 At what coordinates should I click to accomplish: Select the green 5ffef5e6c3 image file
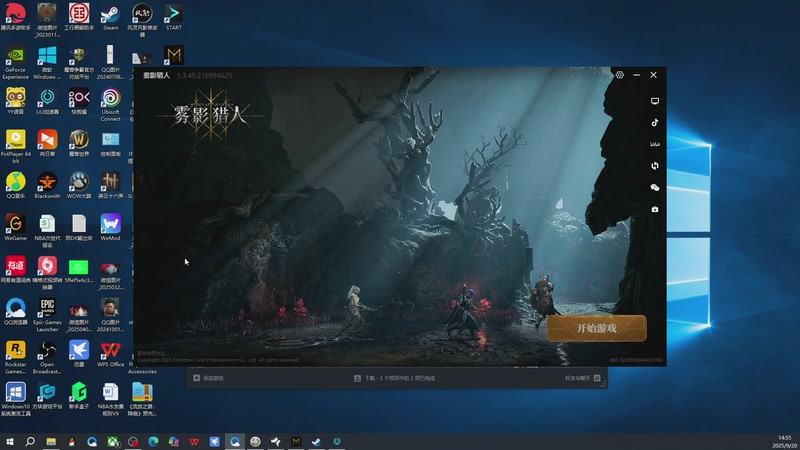tap(79, 270)
